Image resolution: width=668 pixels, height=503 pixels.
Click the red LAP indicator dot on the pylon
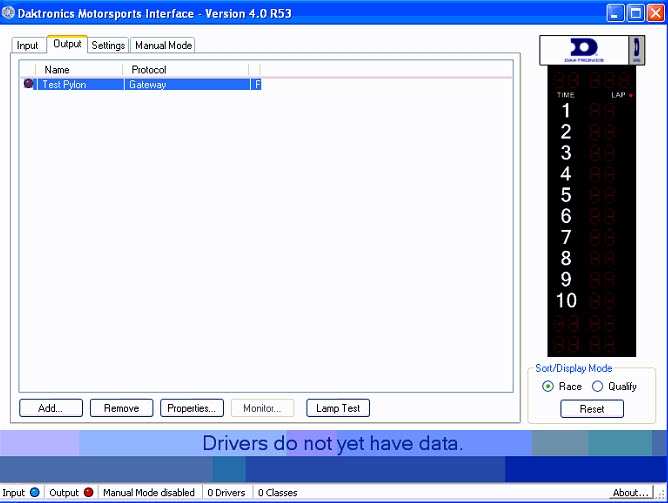tap(631, 95)
